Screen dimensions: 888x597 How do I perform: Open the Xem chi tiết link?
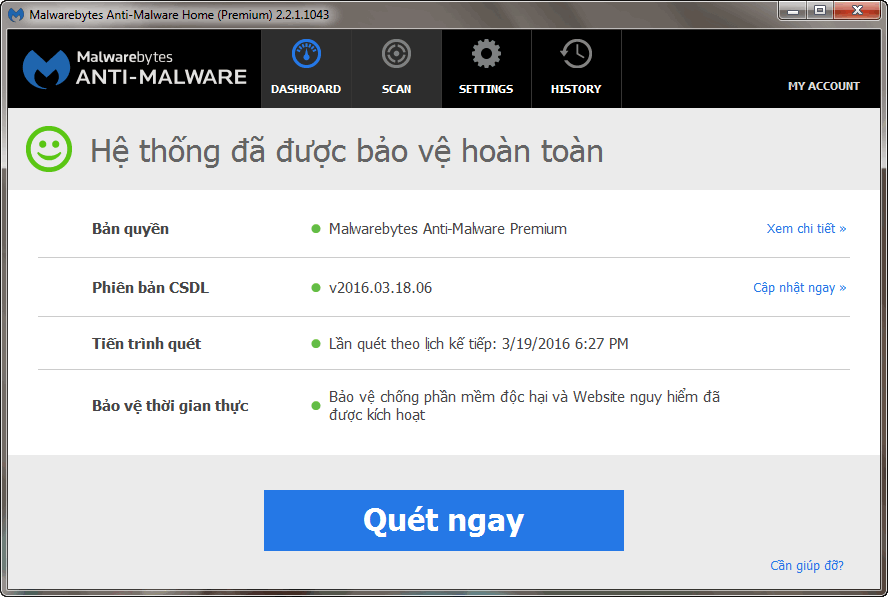(x=806, y=229)
